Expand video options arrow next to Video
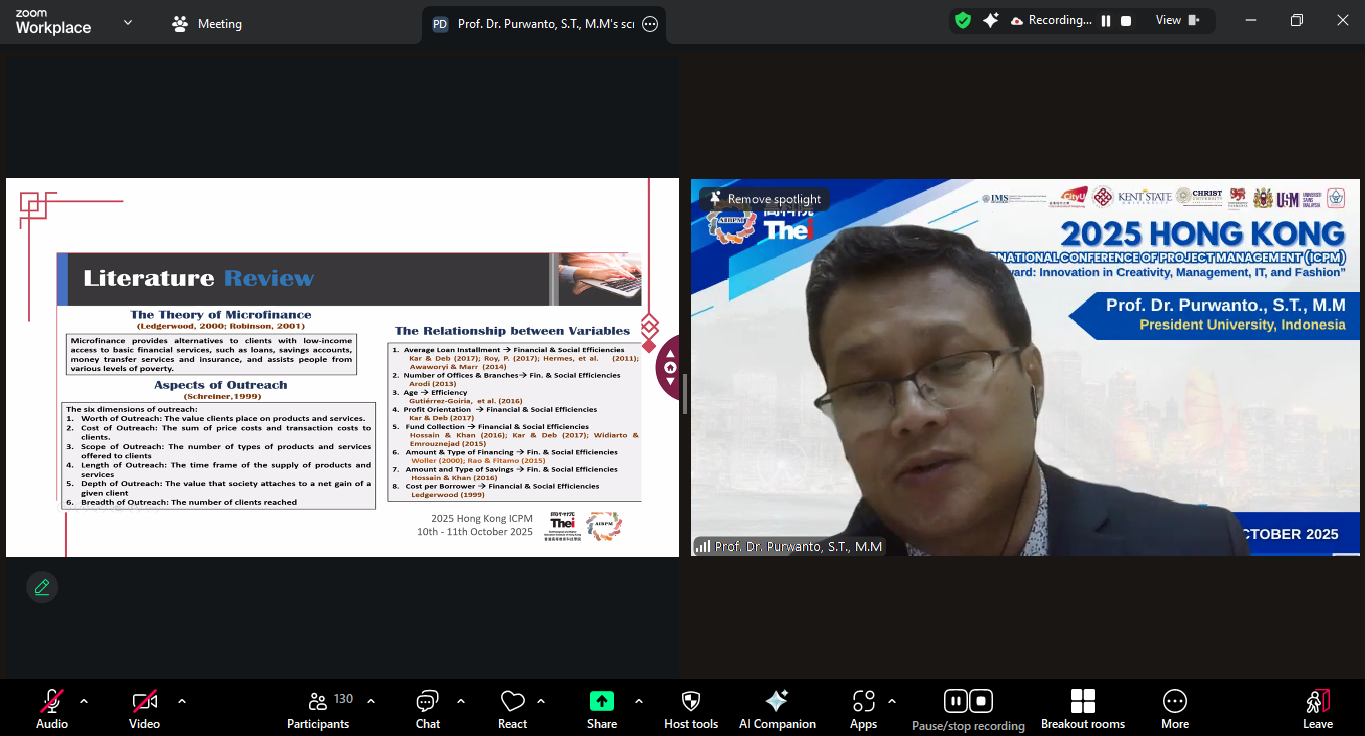The width and height of the screenshot is (1365, 736). (x=181, y=701)
